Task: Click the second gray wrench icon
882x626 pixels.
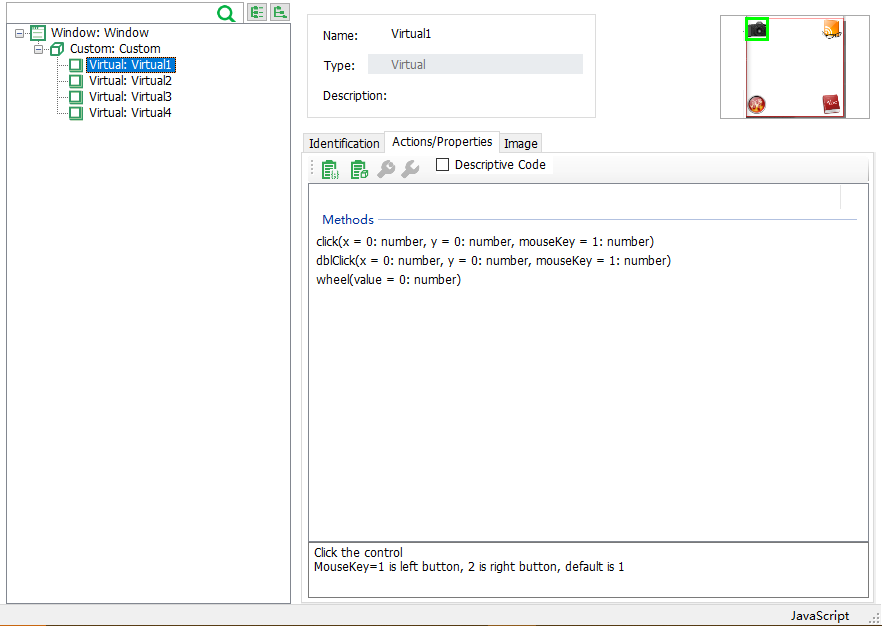Action: pos(410,170)
